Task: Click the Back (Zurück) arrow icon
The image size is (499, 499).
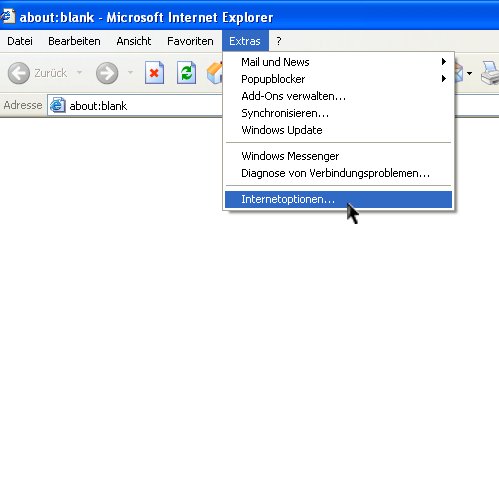Action: (x=19, y=73)
